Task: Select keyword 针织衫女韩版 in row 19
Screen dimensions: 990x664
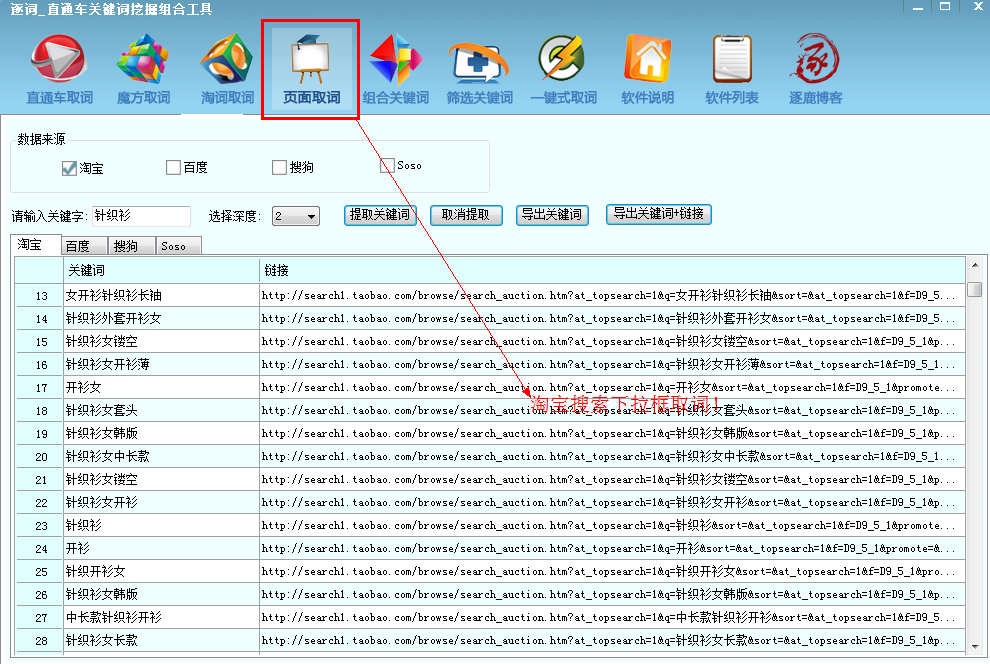Action: (x=162, y=434)
